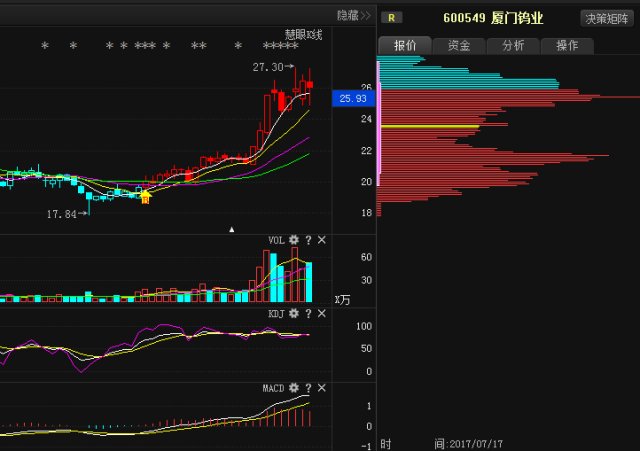Close the VOL indicator panel
The image size is (640, 451).
[x=322, y=240]
